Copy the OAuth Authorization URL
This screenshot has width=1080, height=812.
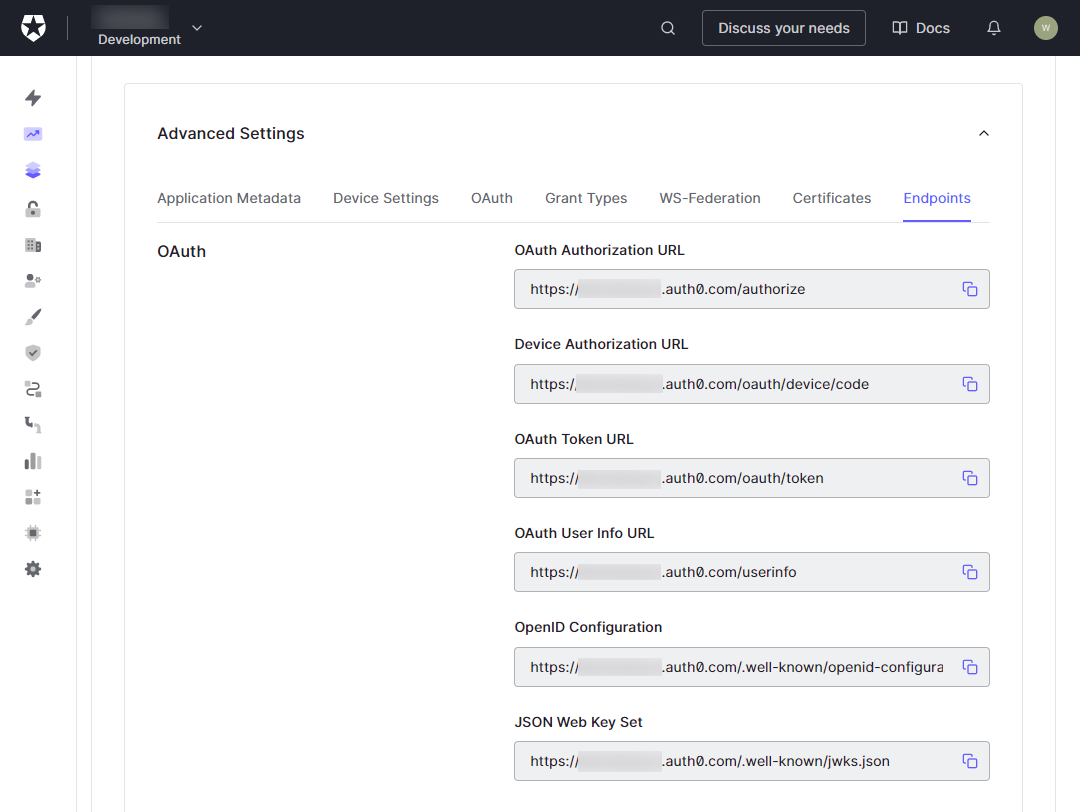point(969,288)
